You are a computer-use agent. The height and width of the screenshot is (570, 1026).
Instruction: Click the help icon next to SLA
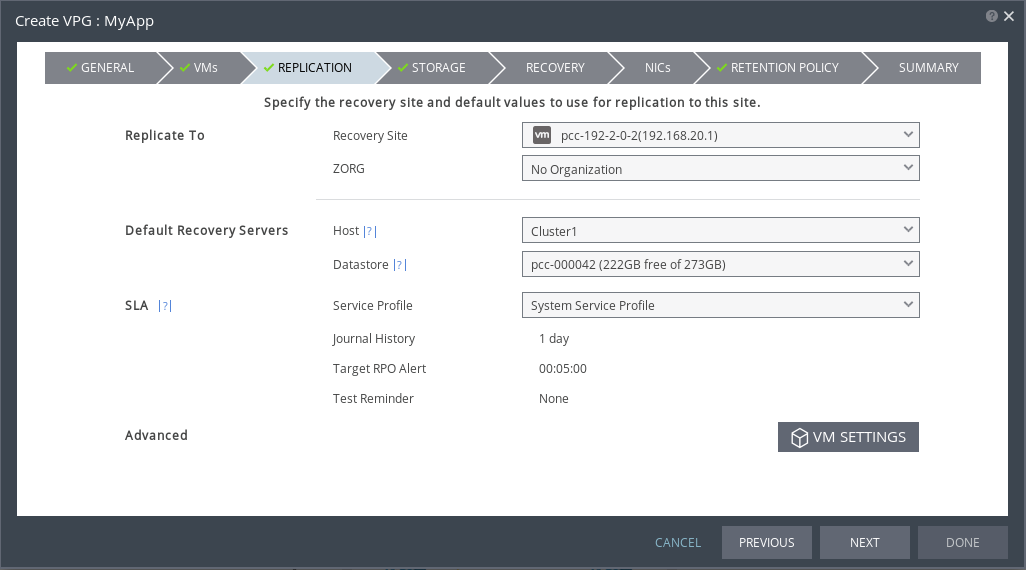[166, 306]
